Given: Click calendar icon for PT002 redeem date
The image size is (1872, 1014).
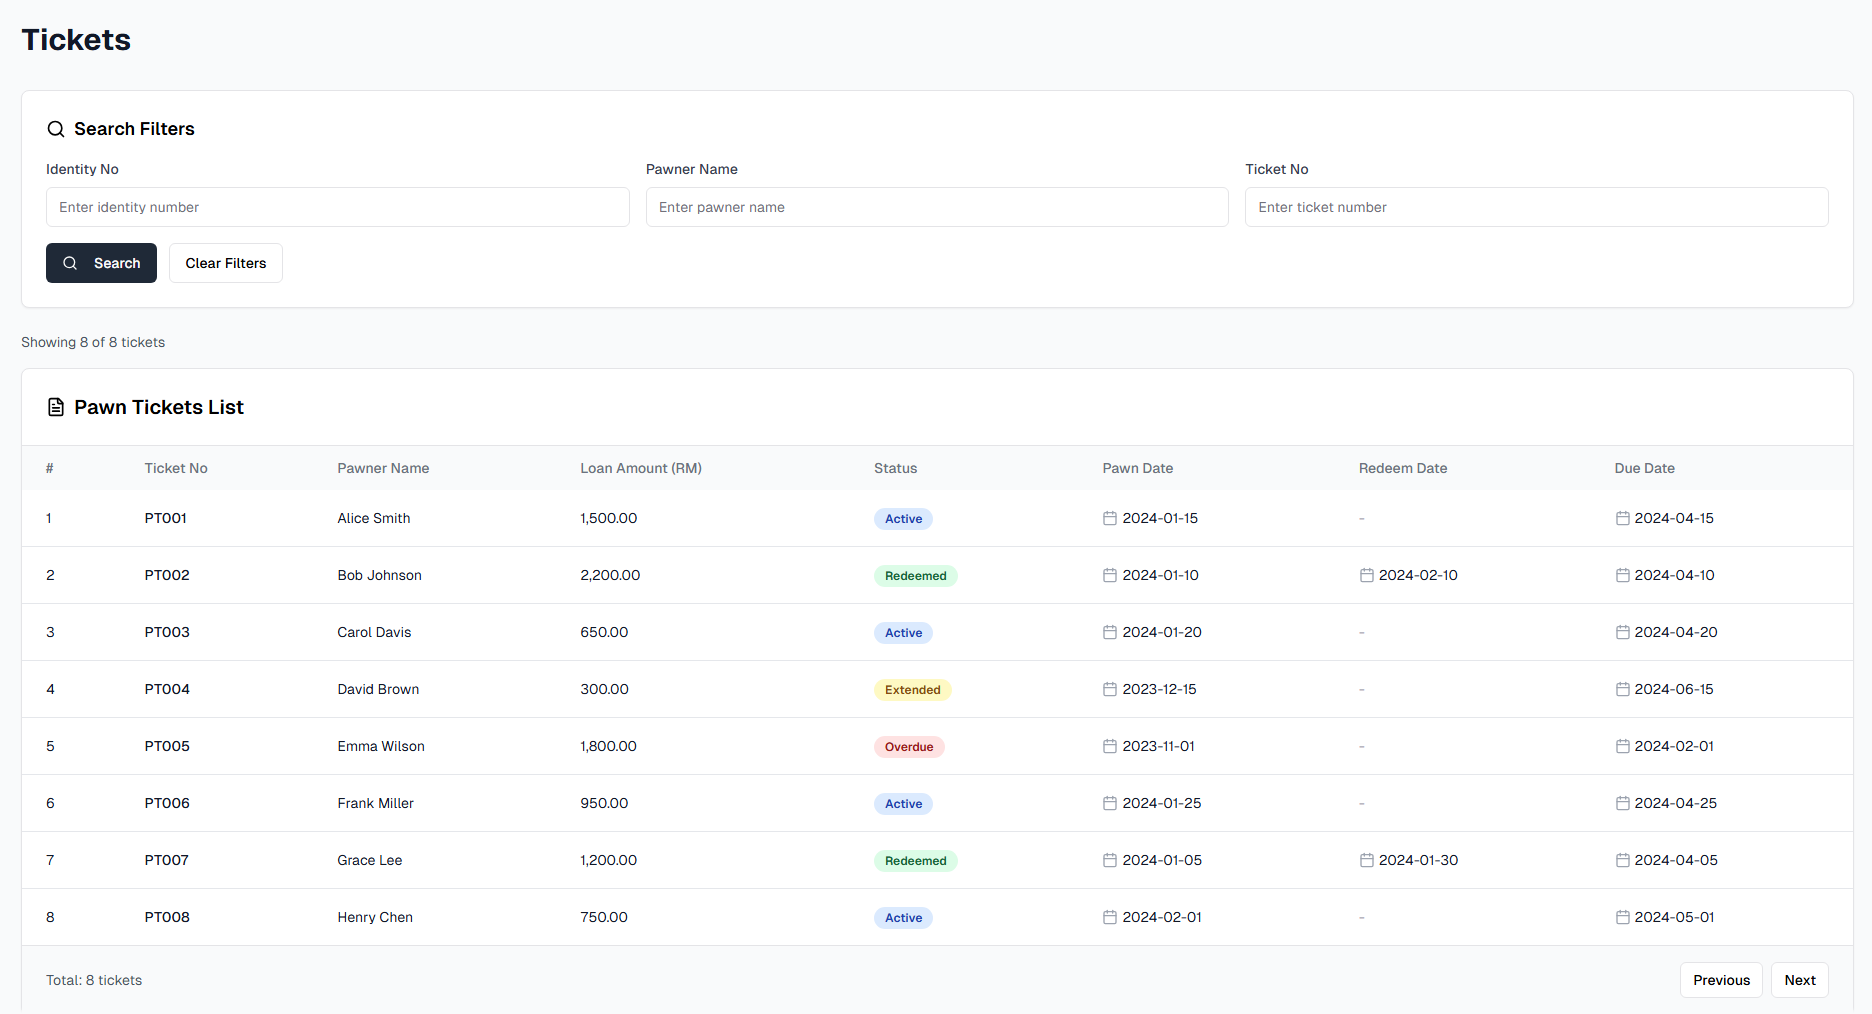Looking at the screenshot, I should coord(1366,575).
